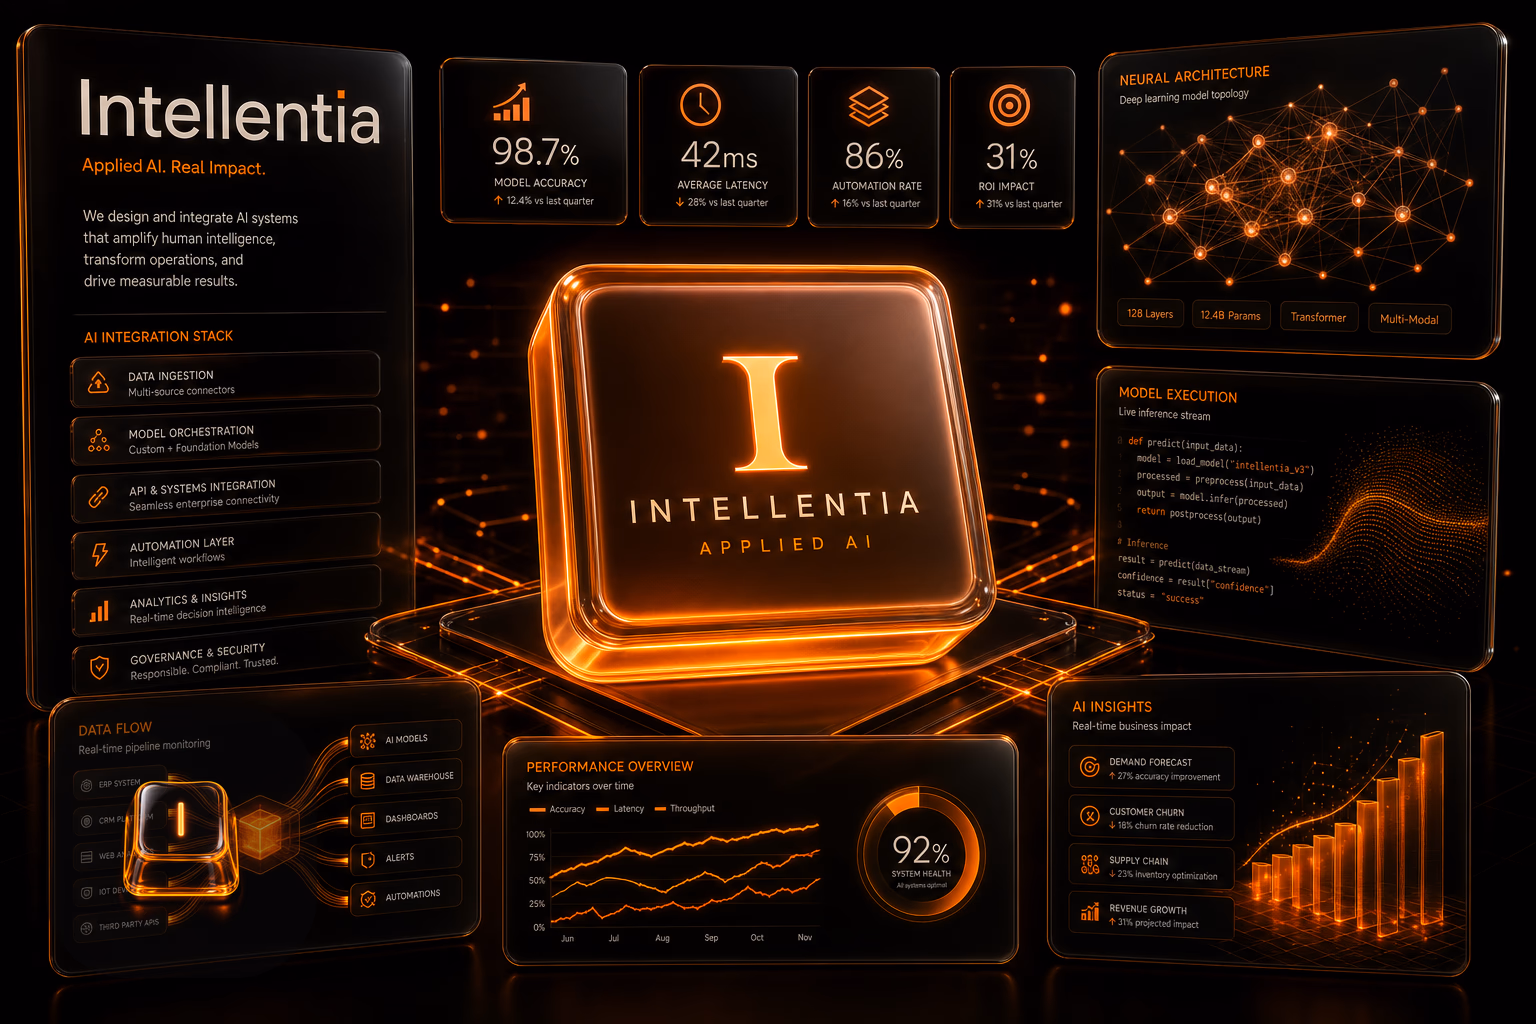Viewport: 1536px width, 1024px height.
Task: Select the Model Orchestration nodes icon
Action: point(99,439)
